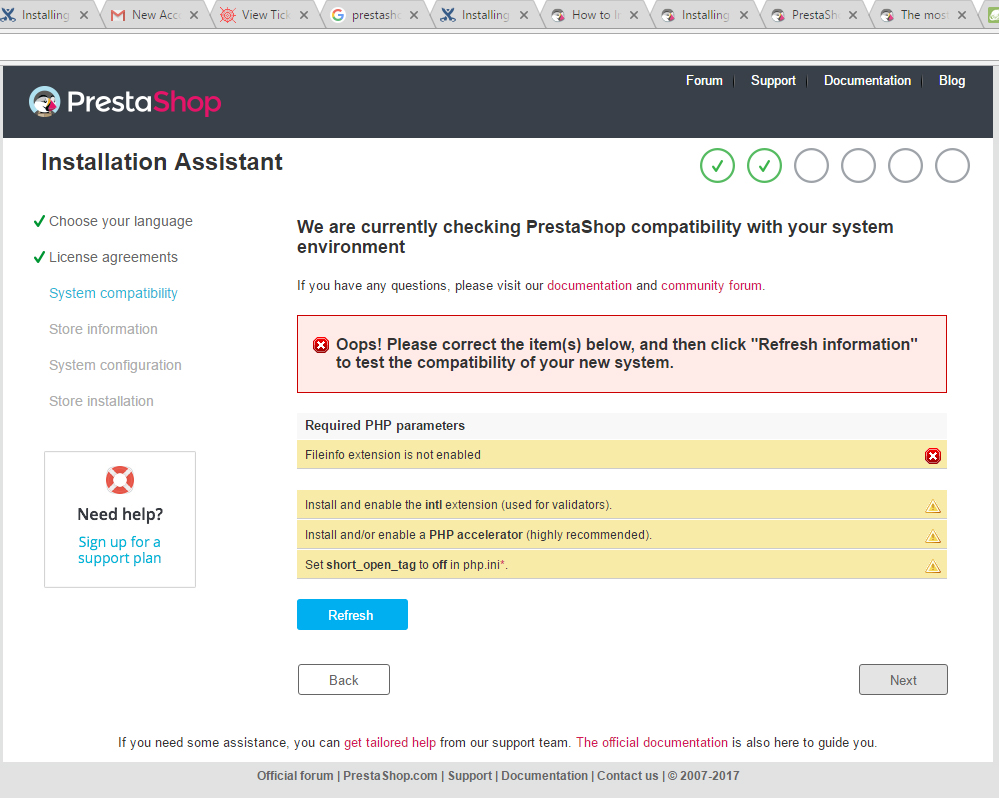Select the second green checkmark progress circle
The width and height of the screenshot is (999, 798).
[764, 165]
